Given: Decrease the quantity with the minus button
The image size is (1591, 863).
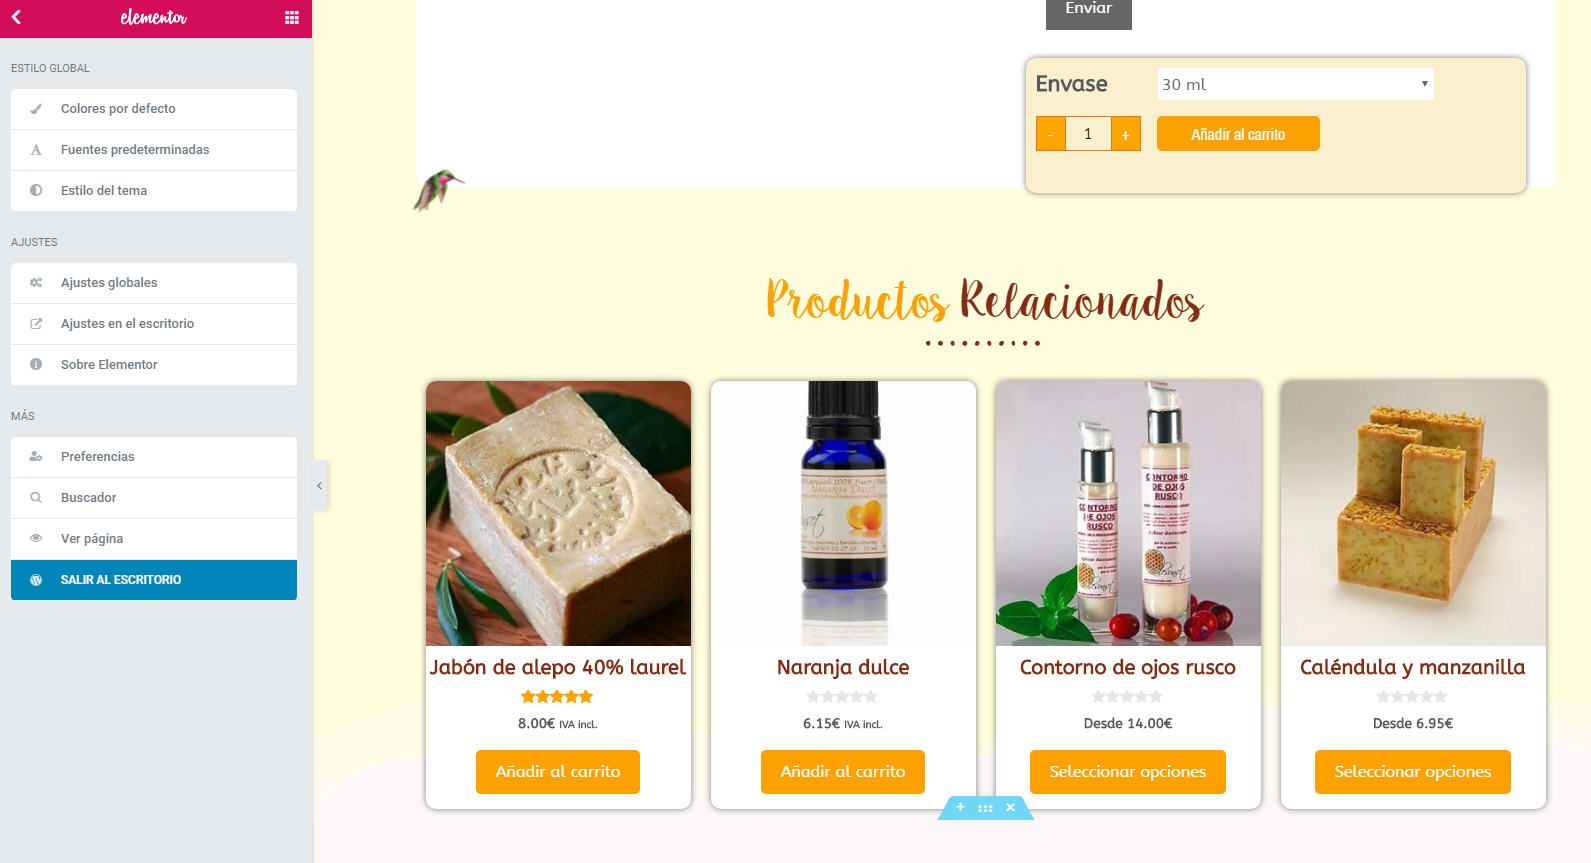Looking at the screenshot, I should click(x=1050, y=134).
